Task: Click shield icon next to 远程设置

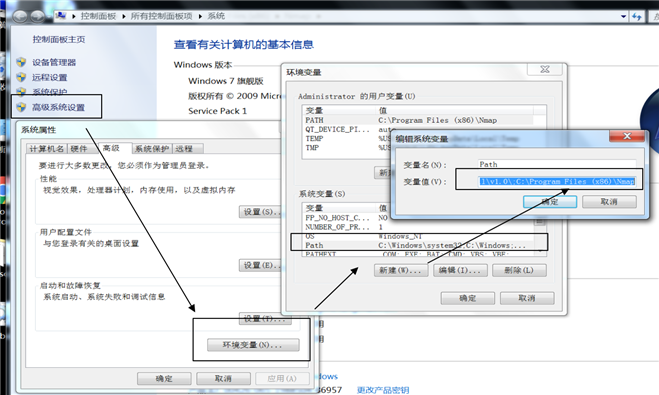Action: (21, 77)
